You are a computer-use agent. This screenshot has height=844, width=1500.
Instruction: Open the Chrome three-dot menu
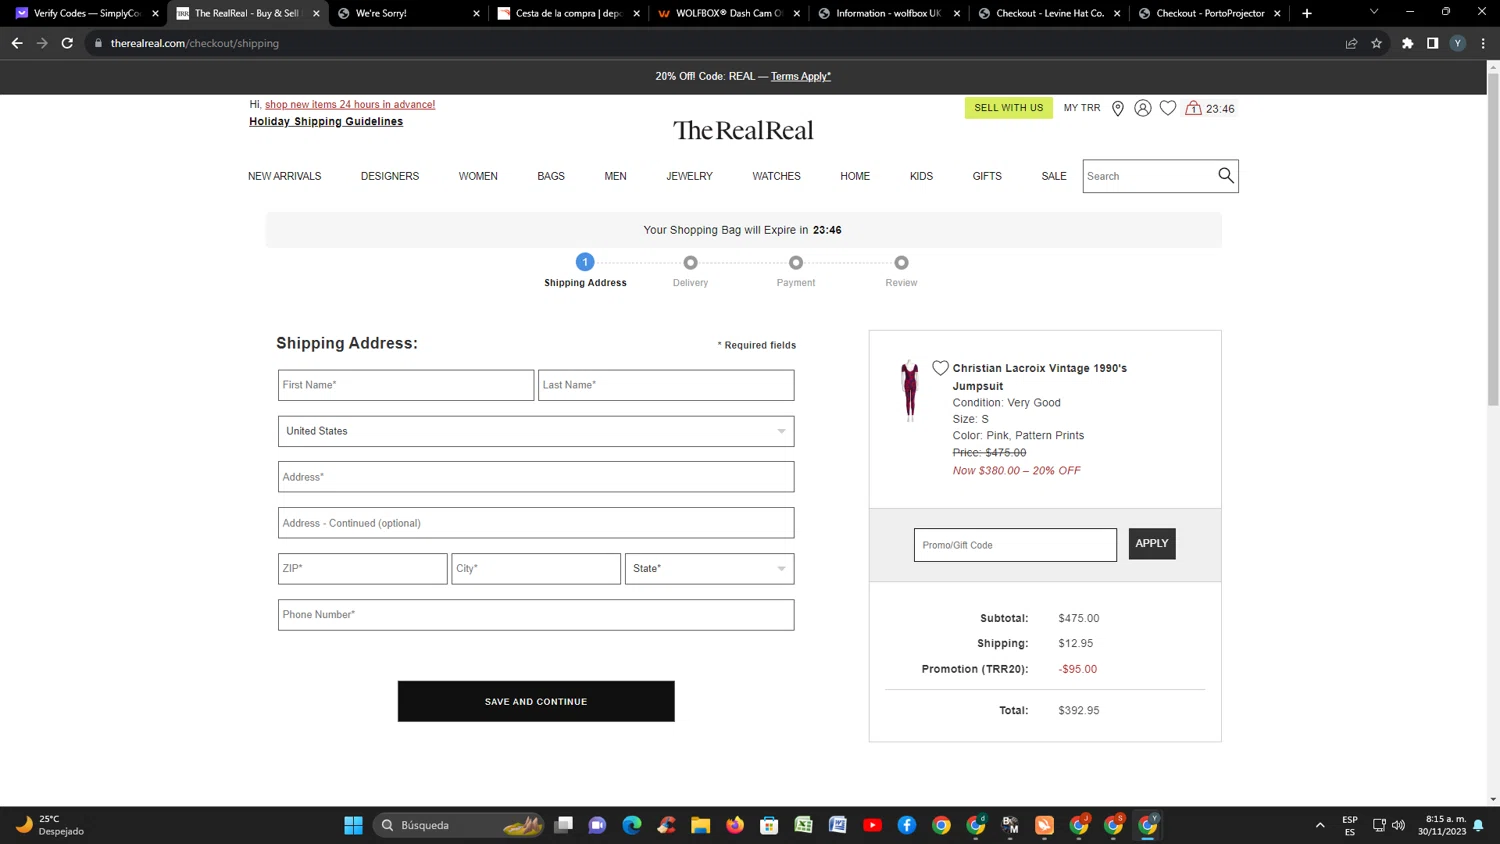coord(1483,43)
